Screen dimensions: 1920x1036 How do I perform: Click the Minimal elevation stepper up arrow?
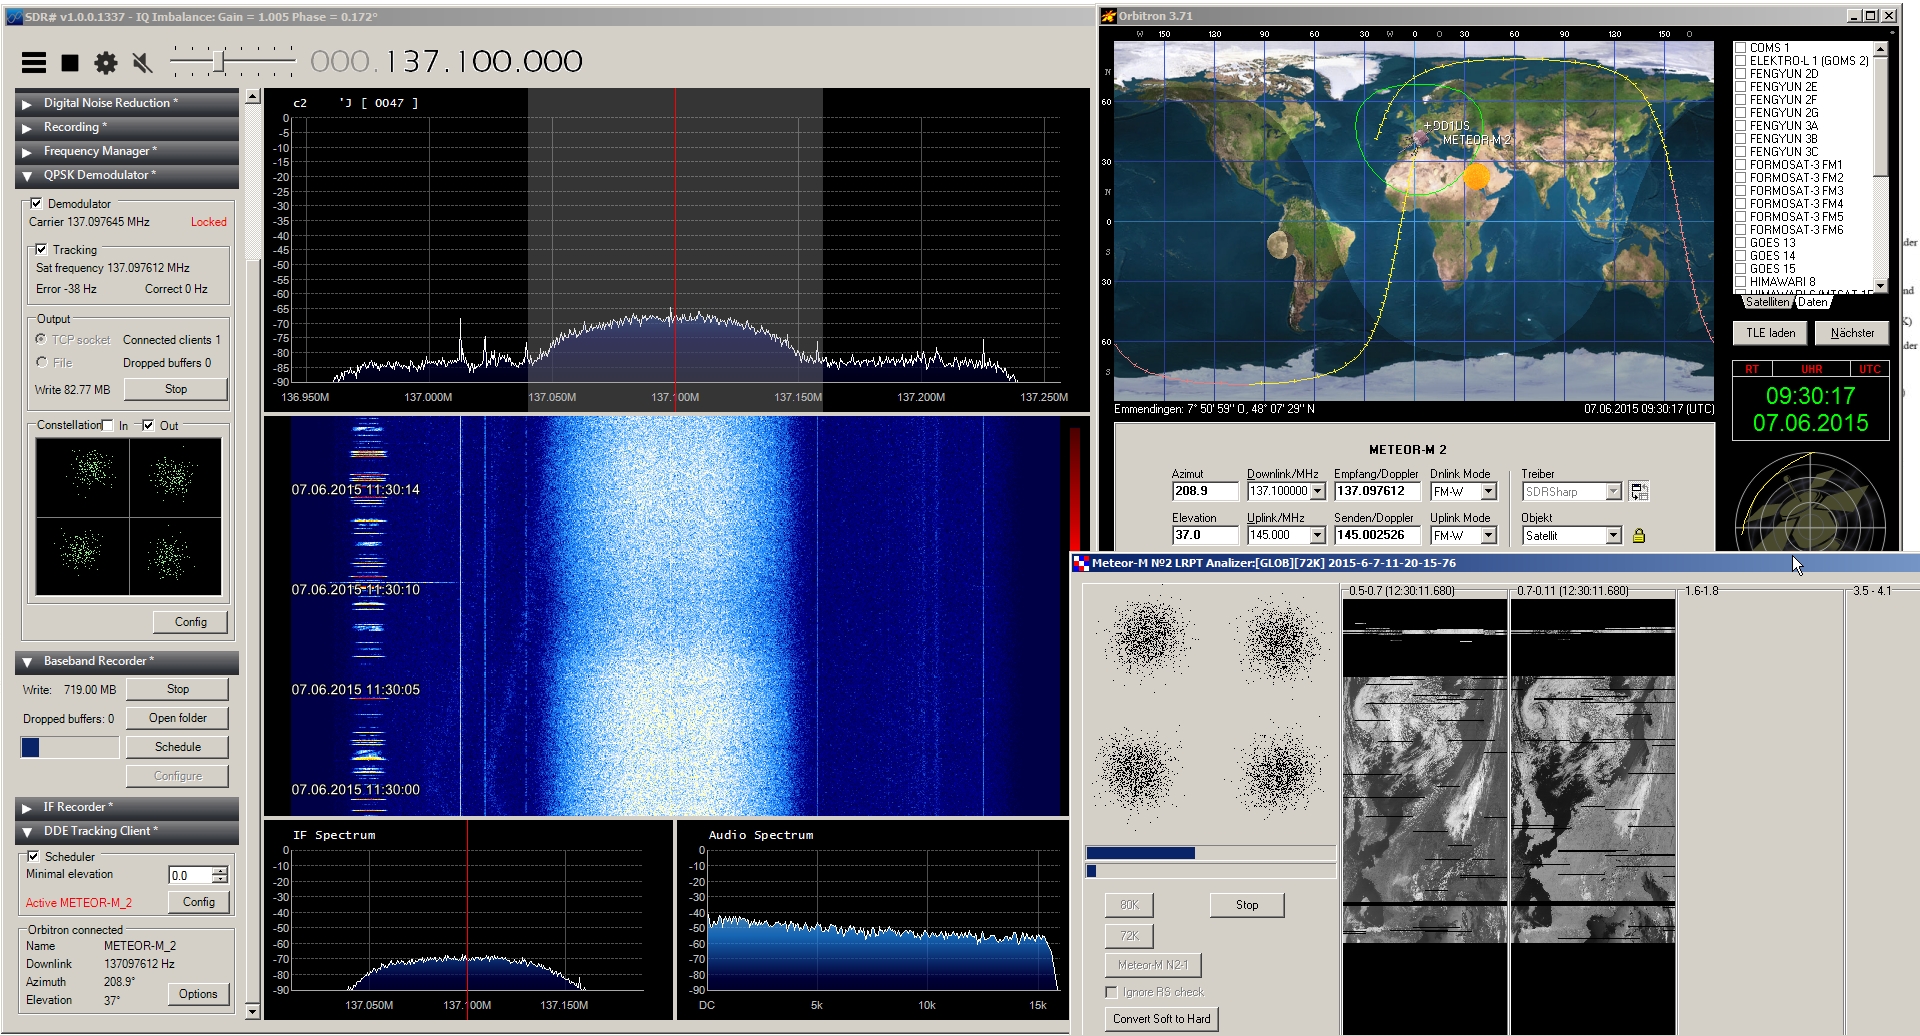point(220,871)
